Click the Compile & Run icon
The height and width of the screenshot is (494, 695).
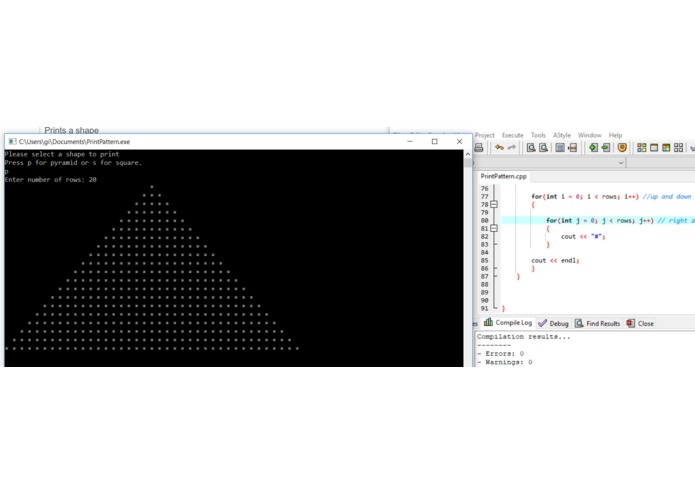click(666, 148)
